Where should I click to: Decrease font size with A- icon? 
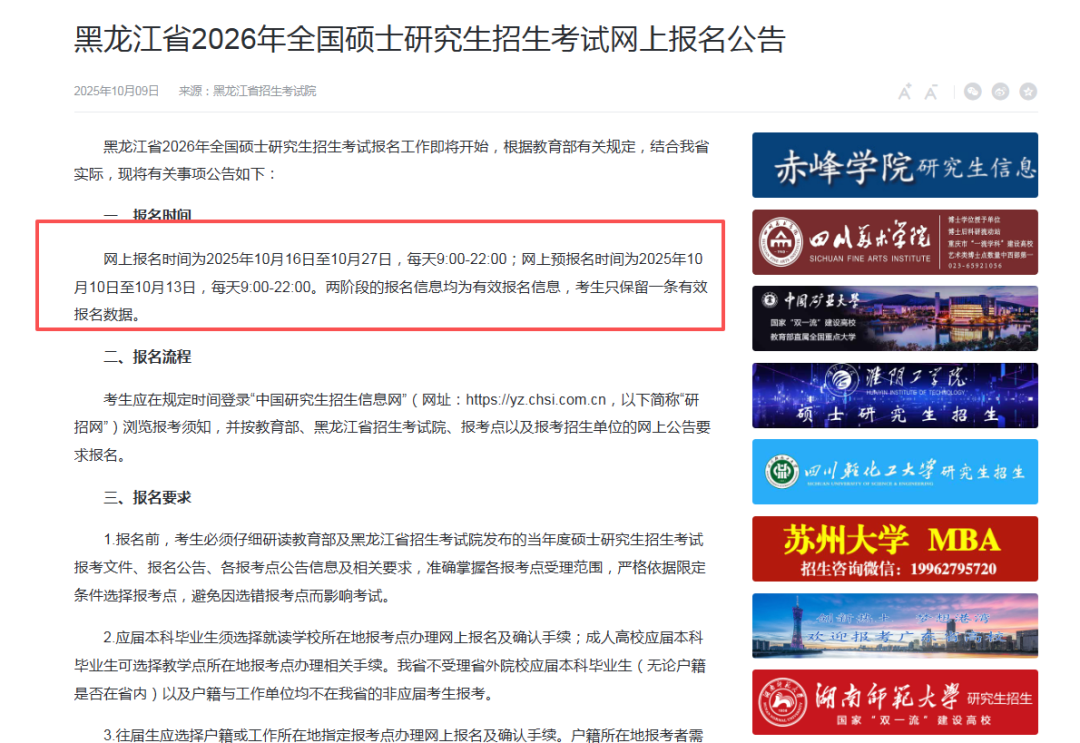931,92
